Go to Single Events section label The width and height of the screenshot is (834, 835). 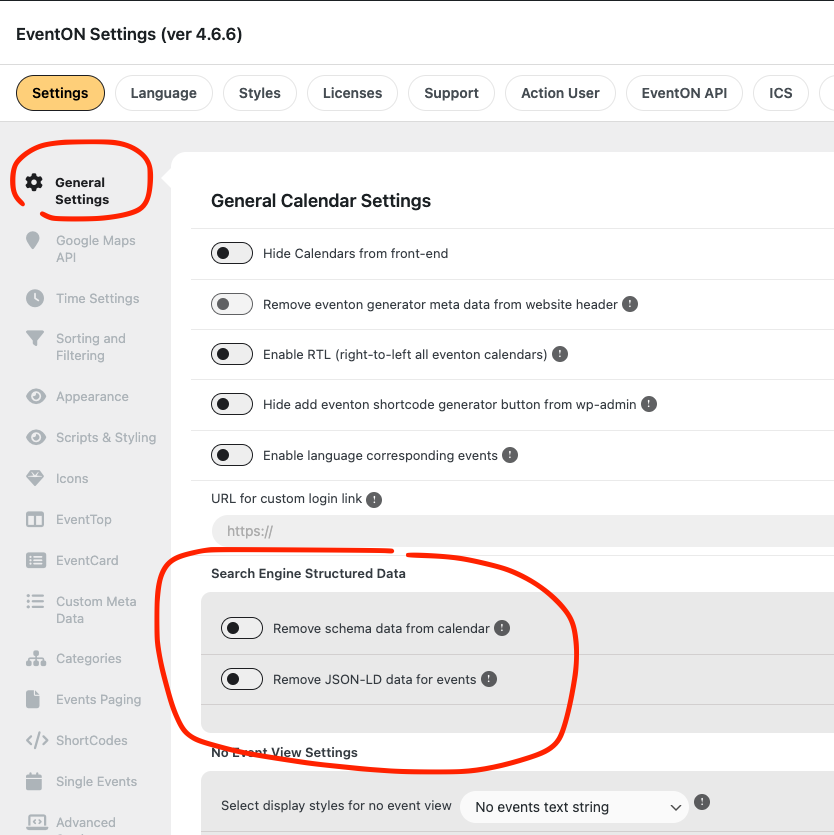click(x=96, y=781)
